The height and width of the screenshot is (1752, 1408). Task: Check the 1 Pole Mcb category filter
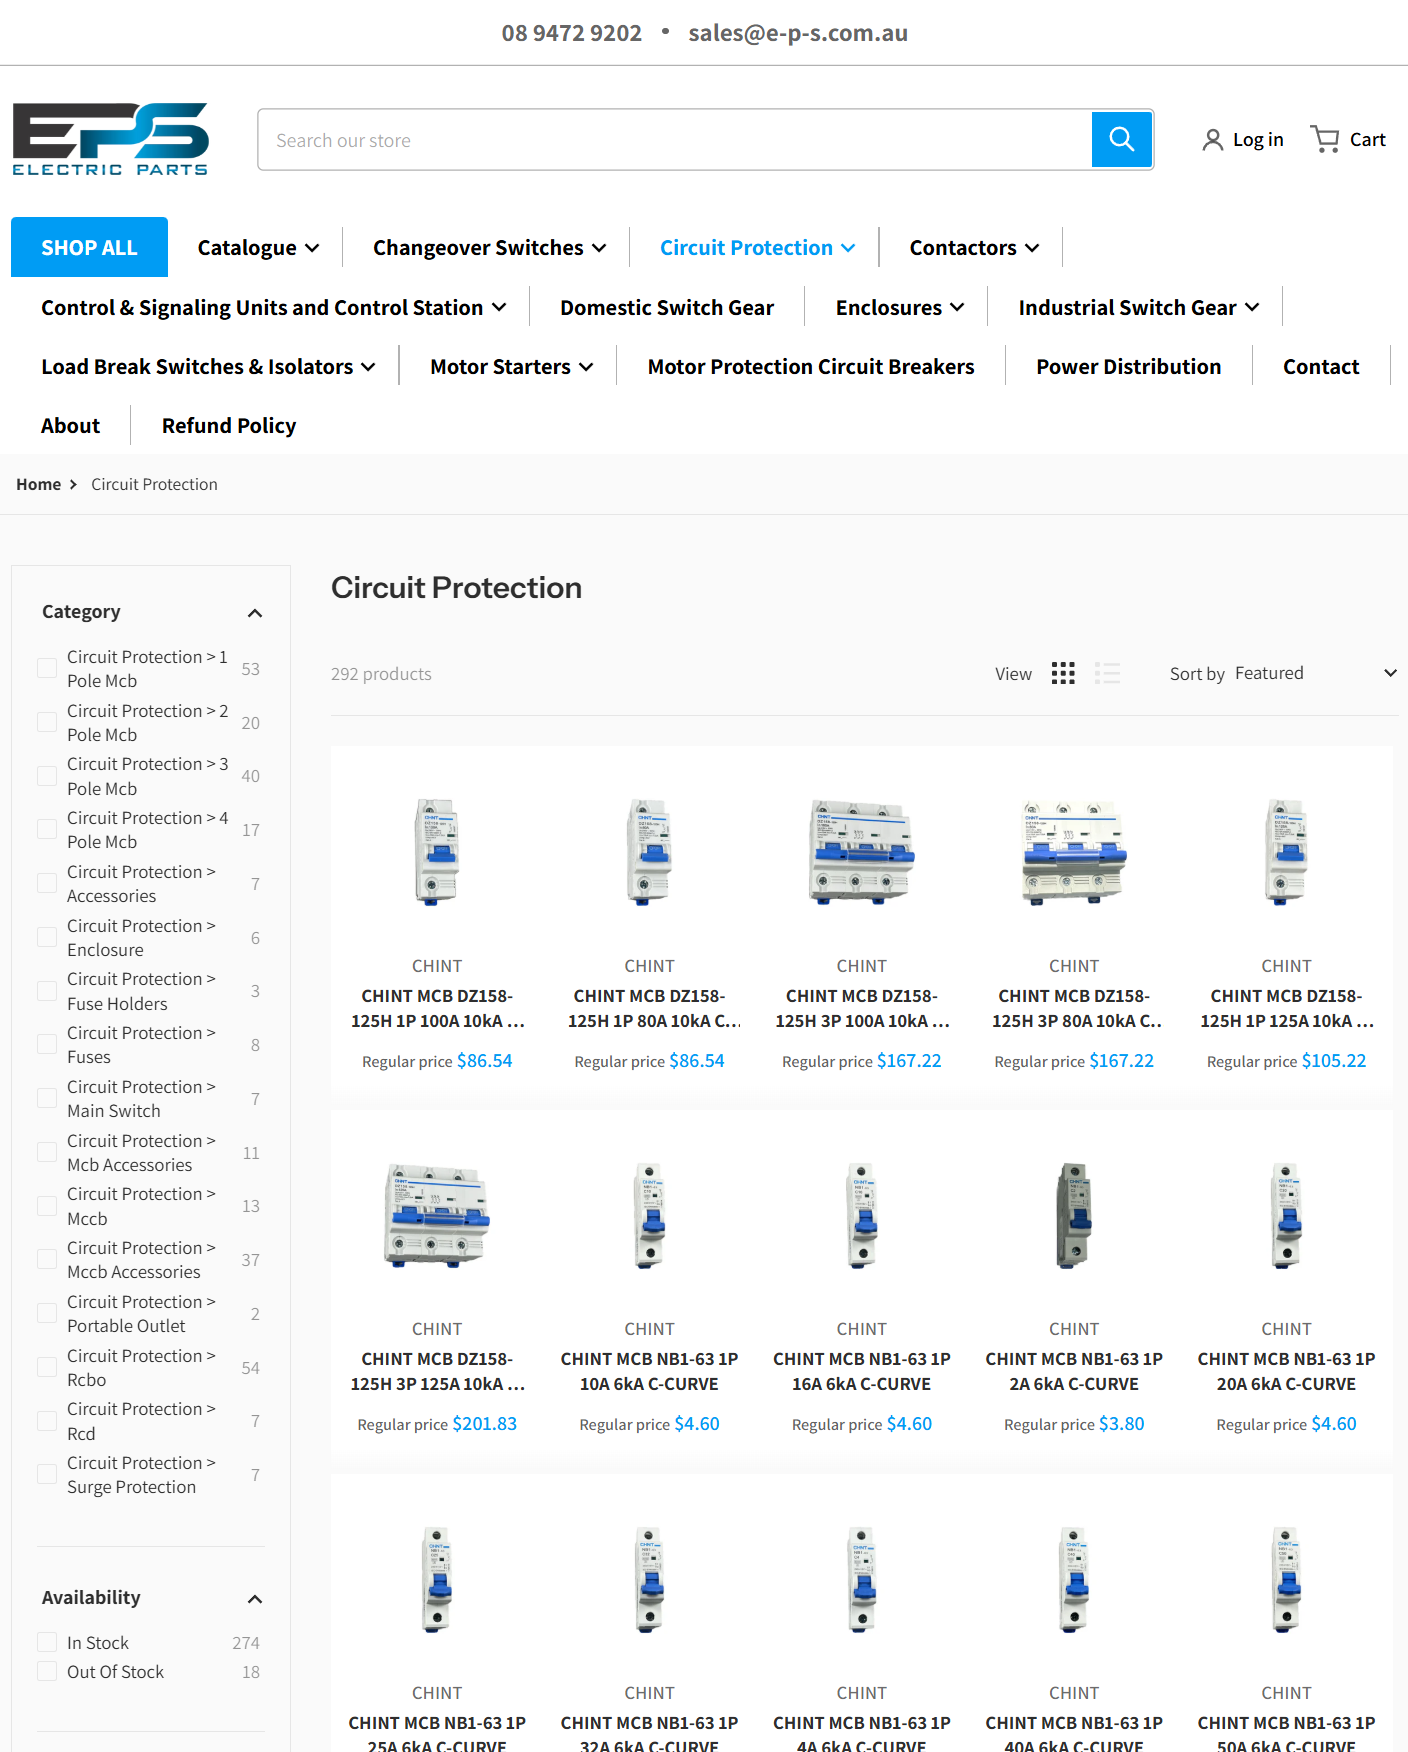pyautogui.click(x=47, y=668)
